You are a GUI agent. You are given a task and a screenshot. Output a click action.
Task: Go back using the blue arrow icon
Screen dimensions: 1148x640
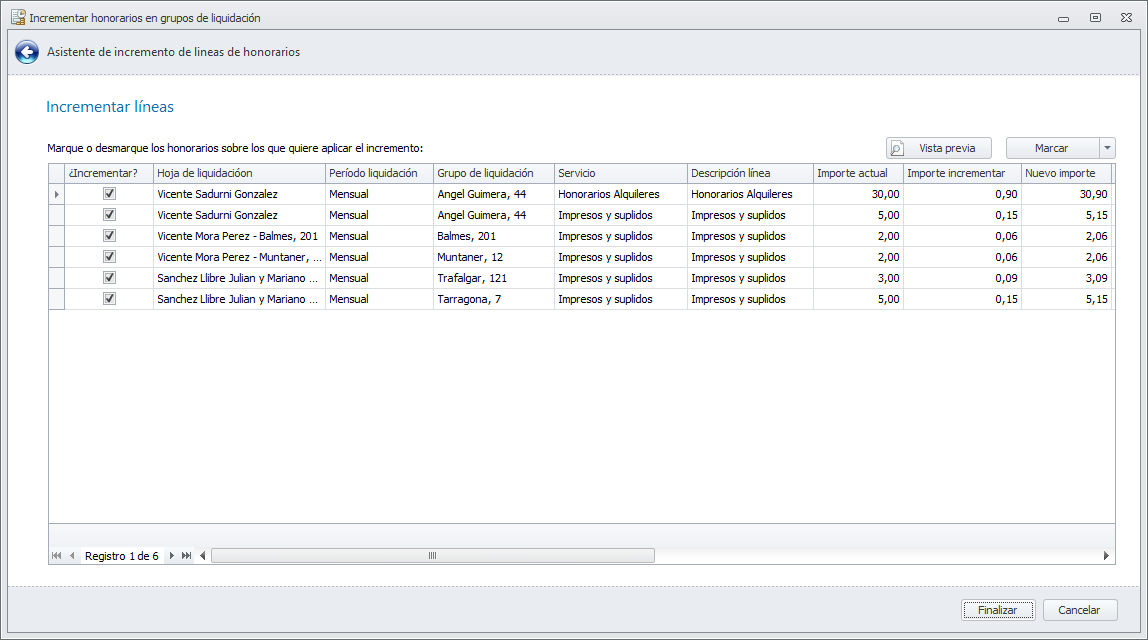click(27, 52)
